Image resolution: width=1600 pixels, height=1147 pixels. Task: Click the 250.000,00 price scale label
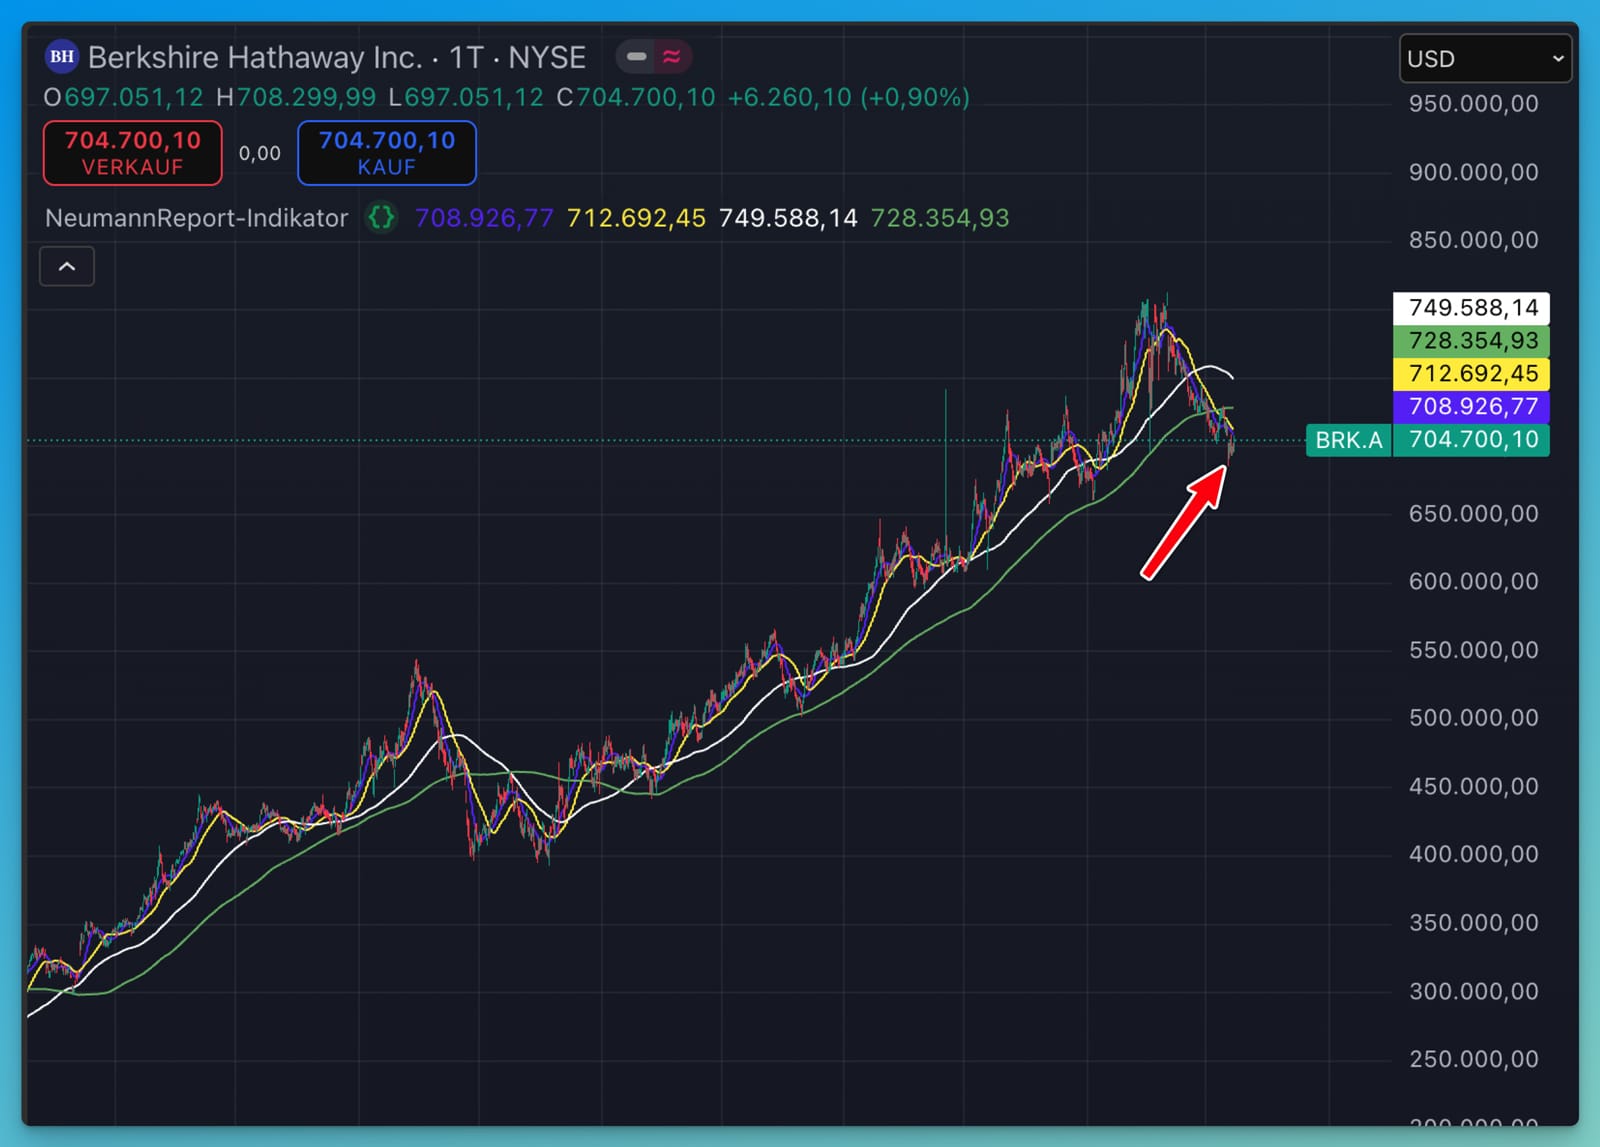pos(1473,1059)
